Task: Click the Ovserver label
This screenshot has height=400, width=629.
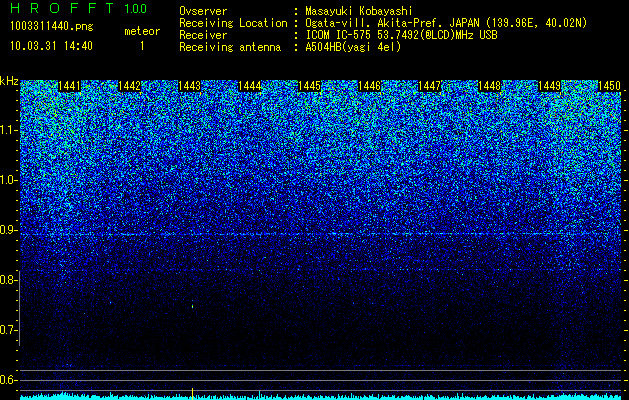Action: [203, 11]
